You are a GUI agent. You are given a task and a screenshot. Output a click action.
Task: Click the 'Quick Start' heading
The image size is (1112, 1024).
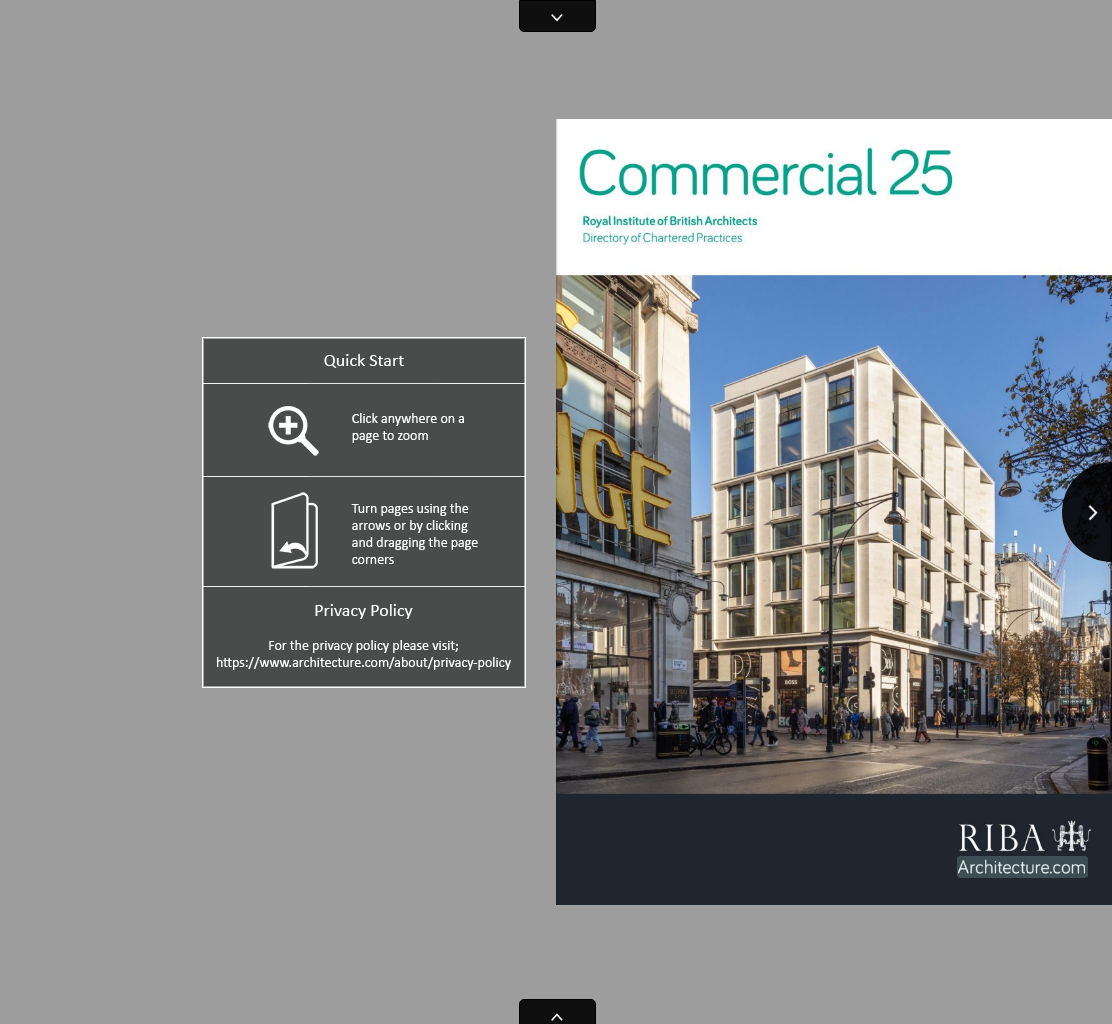(x=364, y=360)
